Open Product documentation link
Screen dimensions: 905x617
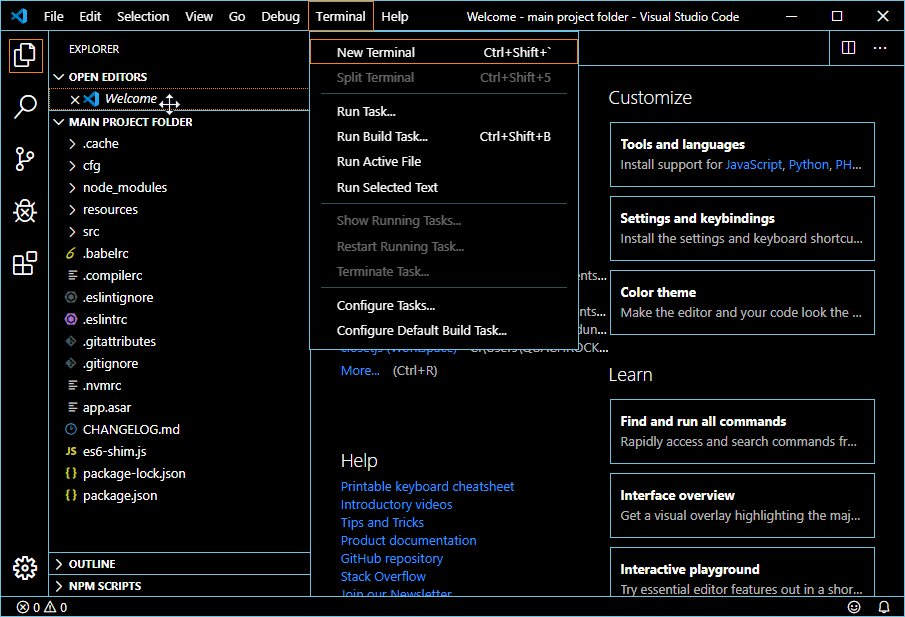[409, 540]
